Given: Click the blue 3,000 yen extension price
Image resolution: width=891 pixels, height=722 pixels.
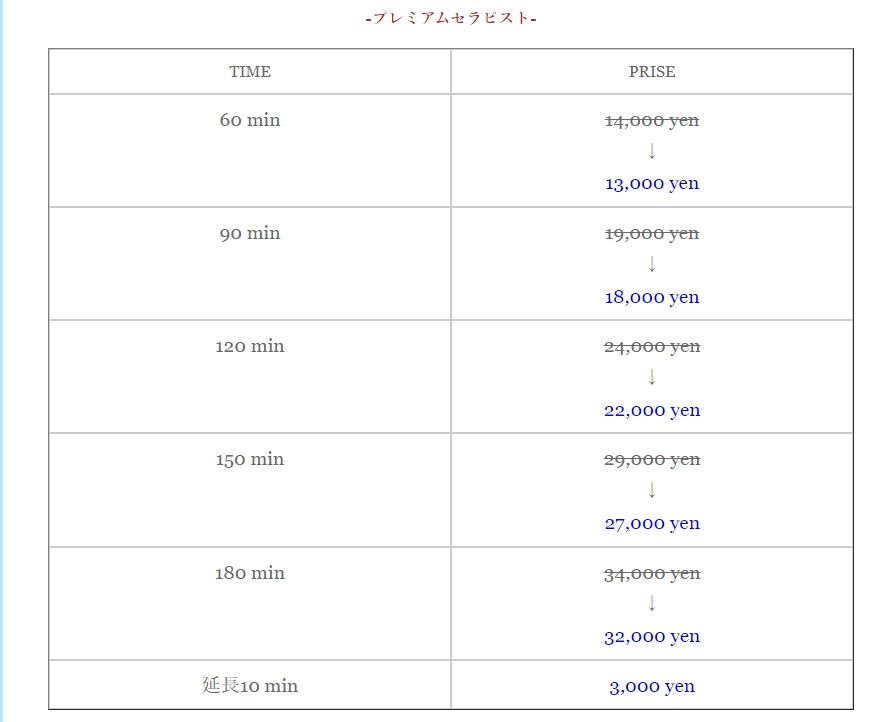Looking at the screenshot, I should tap(652, 686).
